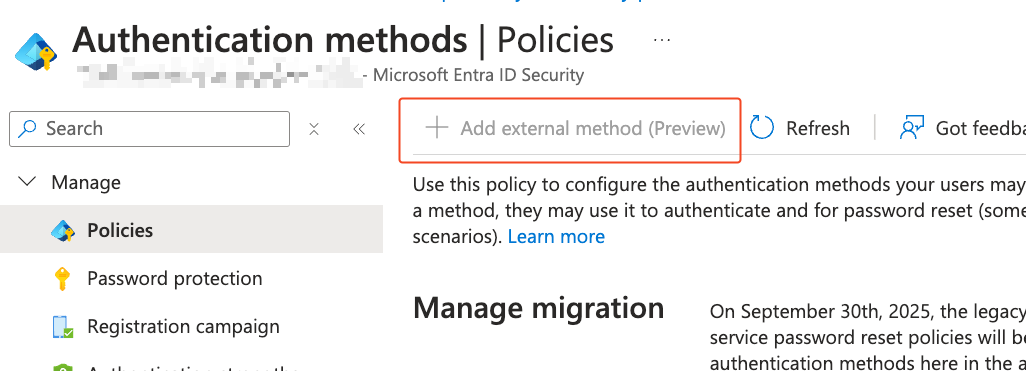1026x371 pixels.
Task: Open the ellipsis more options menu
Action: click(662, 40)
